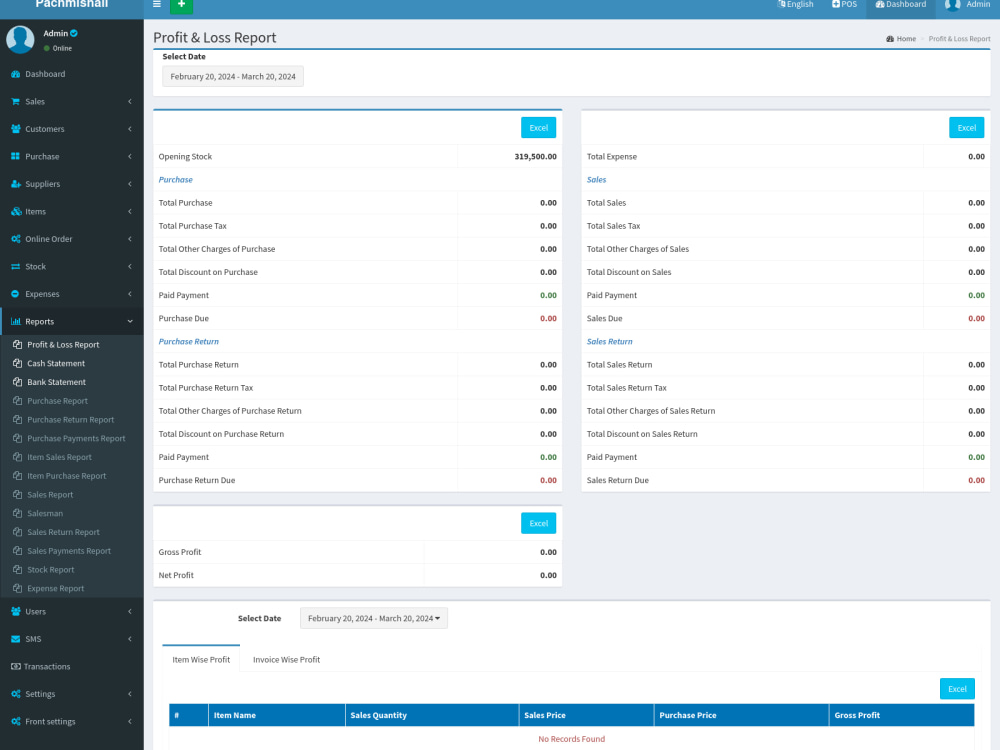1000x750 pixels.
Task: Open Purchase Report from Reports submenu
Action: (x=57, y=401)
